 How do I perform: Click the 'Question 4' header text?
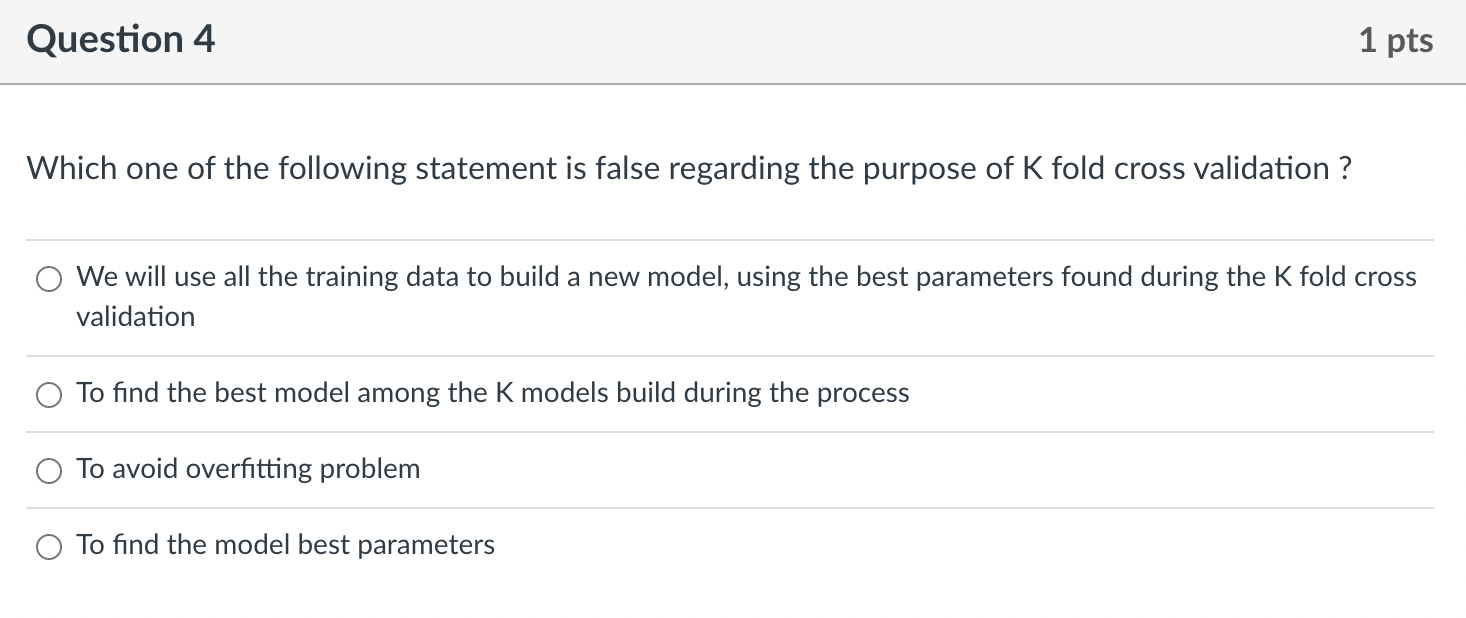pos(120,39)
